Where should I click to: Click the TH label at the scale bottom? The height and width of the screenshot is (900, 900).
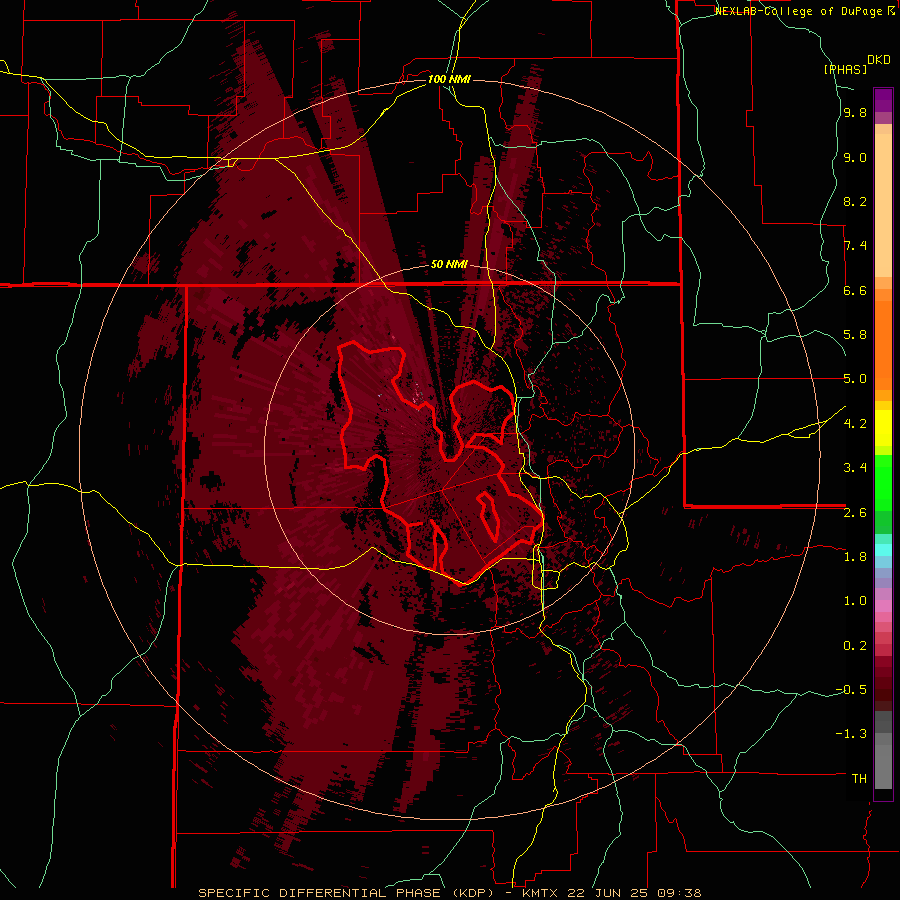pyautogui.click(x=859, y=778)
